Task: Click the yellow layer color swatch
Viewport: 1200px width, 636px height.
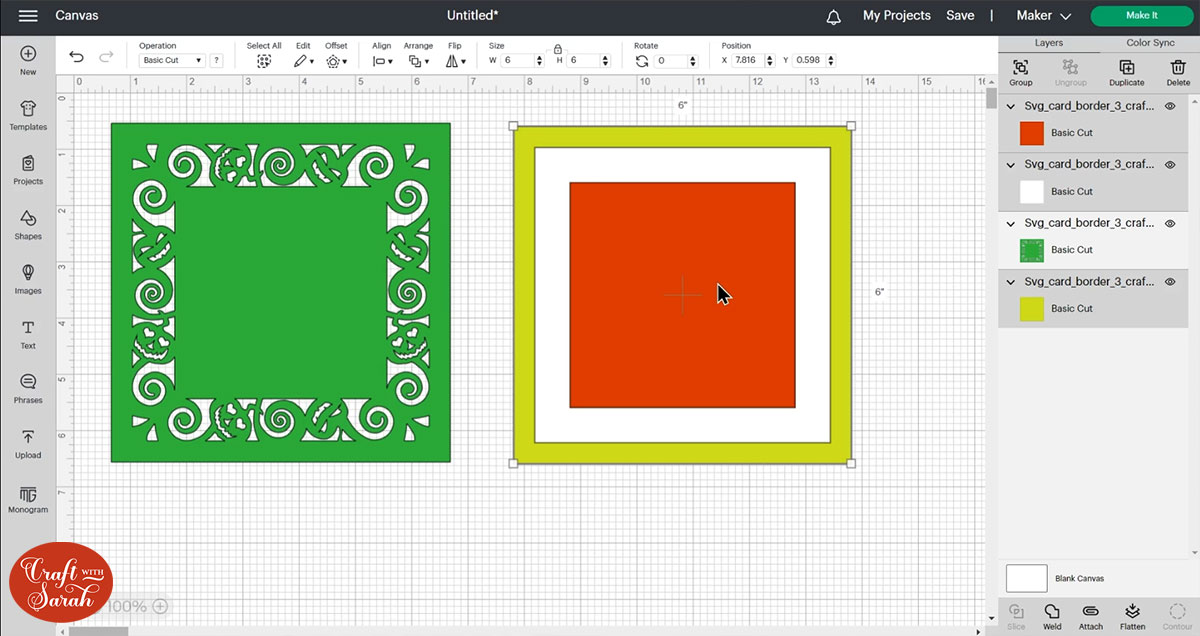Action: [1031, 309]
